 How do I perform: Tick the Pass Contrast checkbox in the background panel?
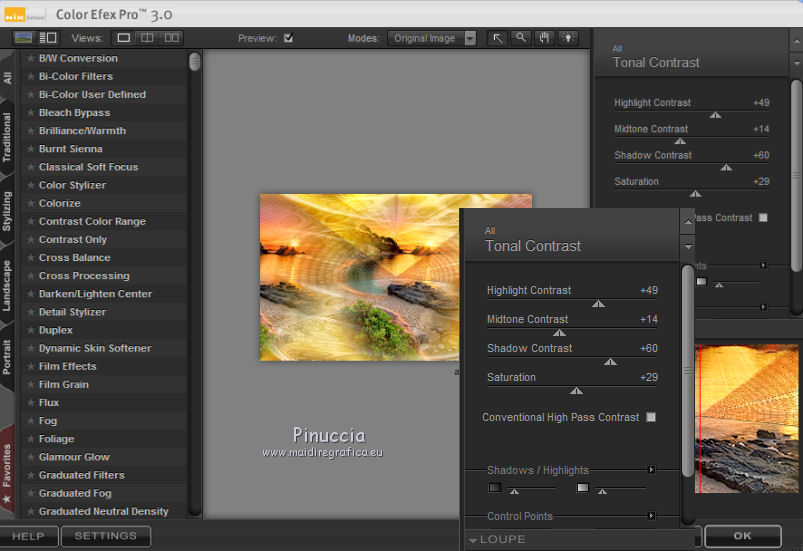coord(763,218)
